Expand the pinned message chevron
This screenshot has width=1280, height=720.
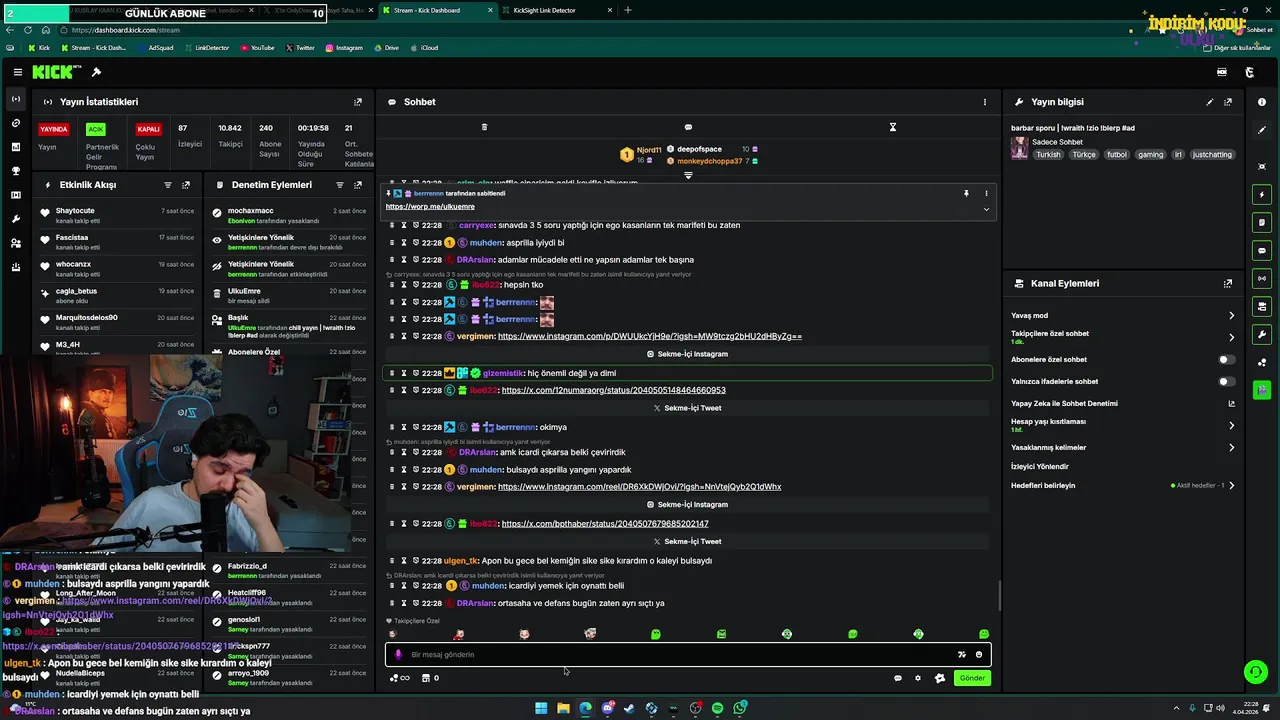[986, 209]
